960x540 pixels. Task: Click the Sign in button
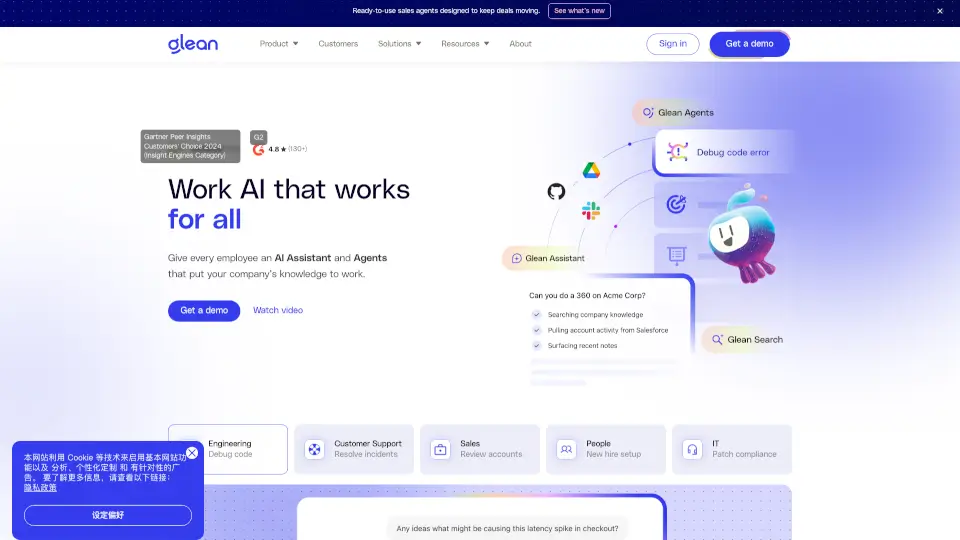click(673, 44)
